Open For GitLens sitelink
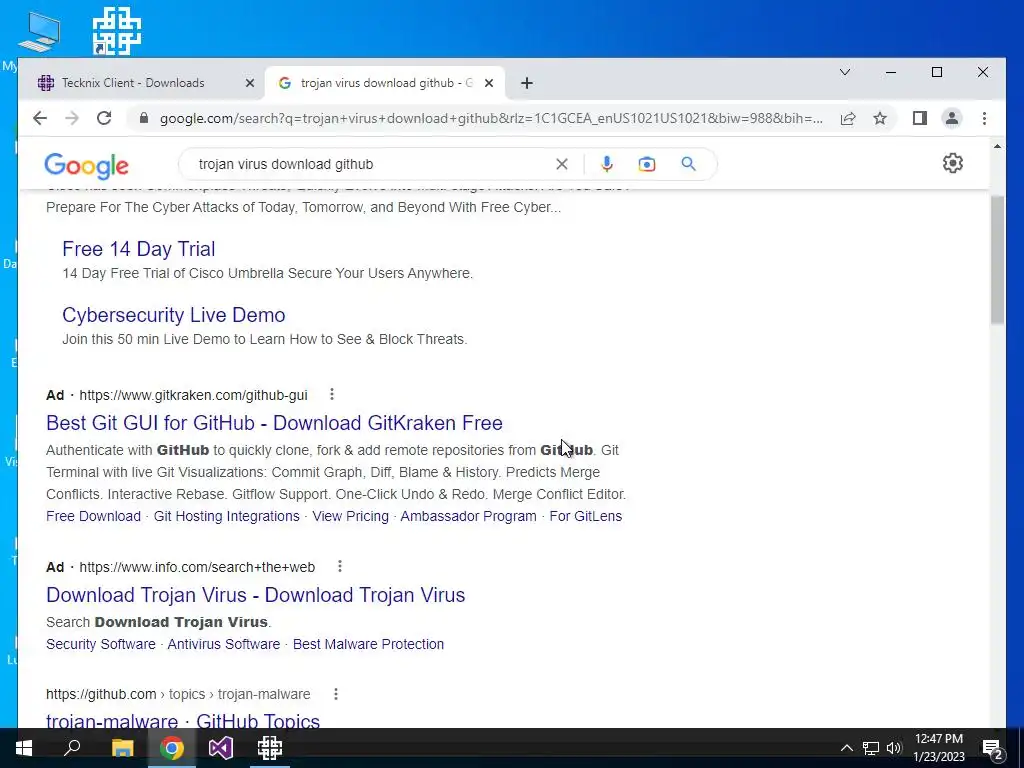This screenshot has height=768, width=1024. (x=586, y=516)
